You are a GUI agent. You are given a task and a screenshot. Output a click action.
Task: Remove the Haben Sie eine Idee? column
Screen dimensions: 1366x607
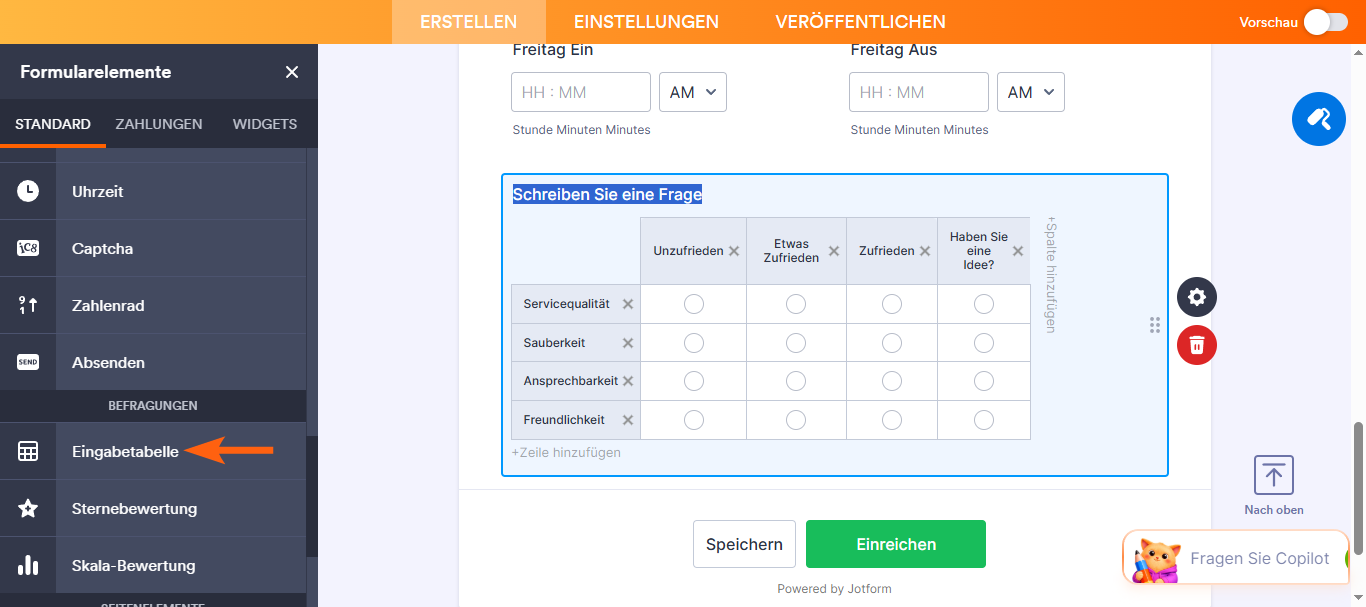pyautogui.click(x=1018, y=251)
